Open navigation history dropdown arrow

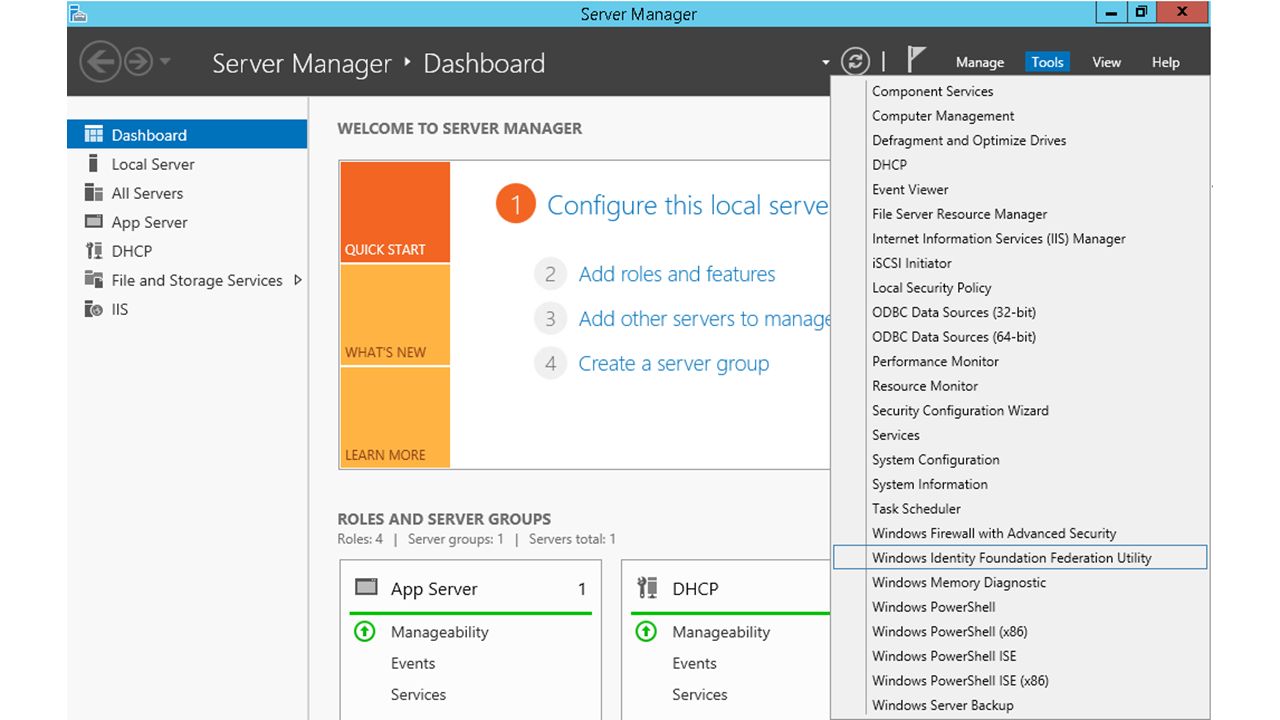(165, 62)
